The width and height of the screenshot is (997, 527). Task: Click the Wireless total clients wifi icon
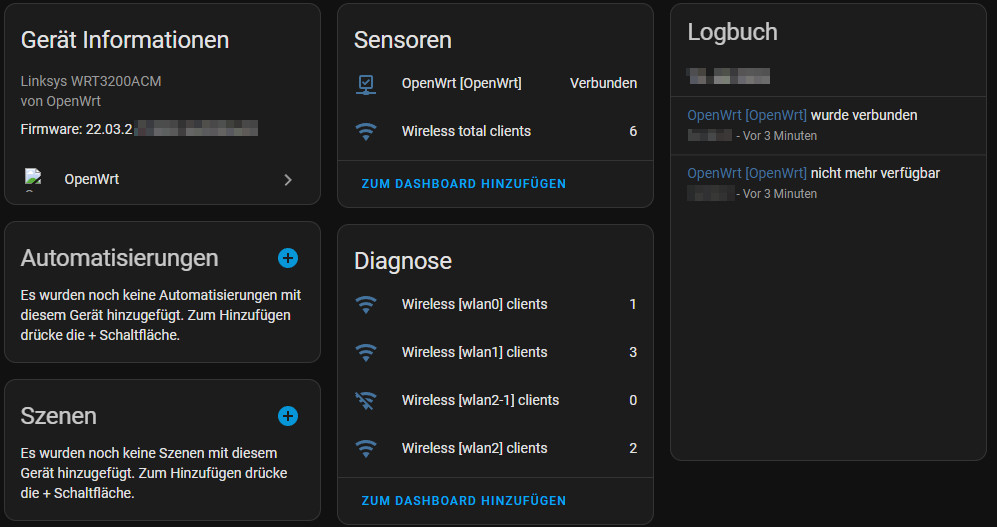(x=367, y=132)
